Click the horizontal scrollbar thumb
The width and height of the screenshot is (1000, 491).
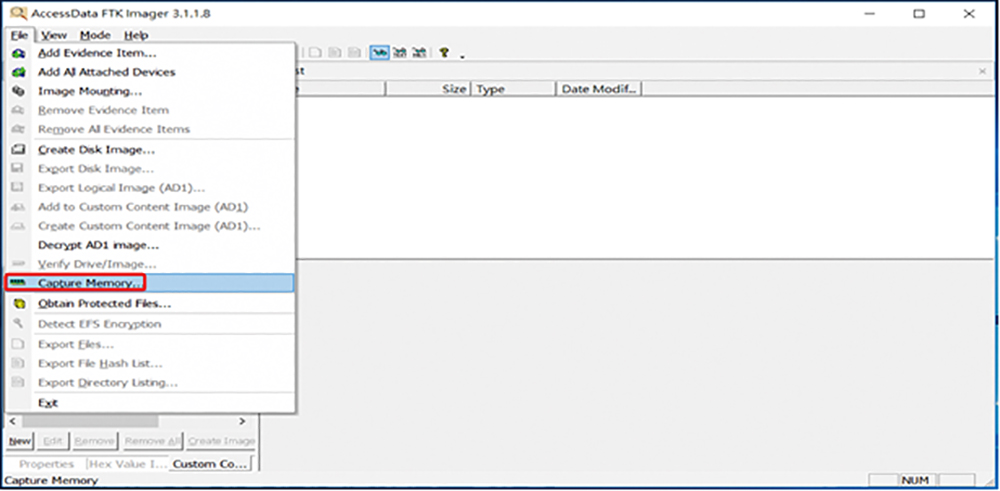[90, 421]
